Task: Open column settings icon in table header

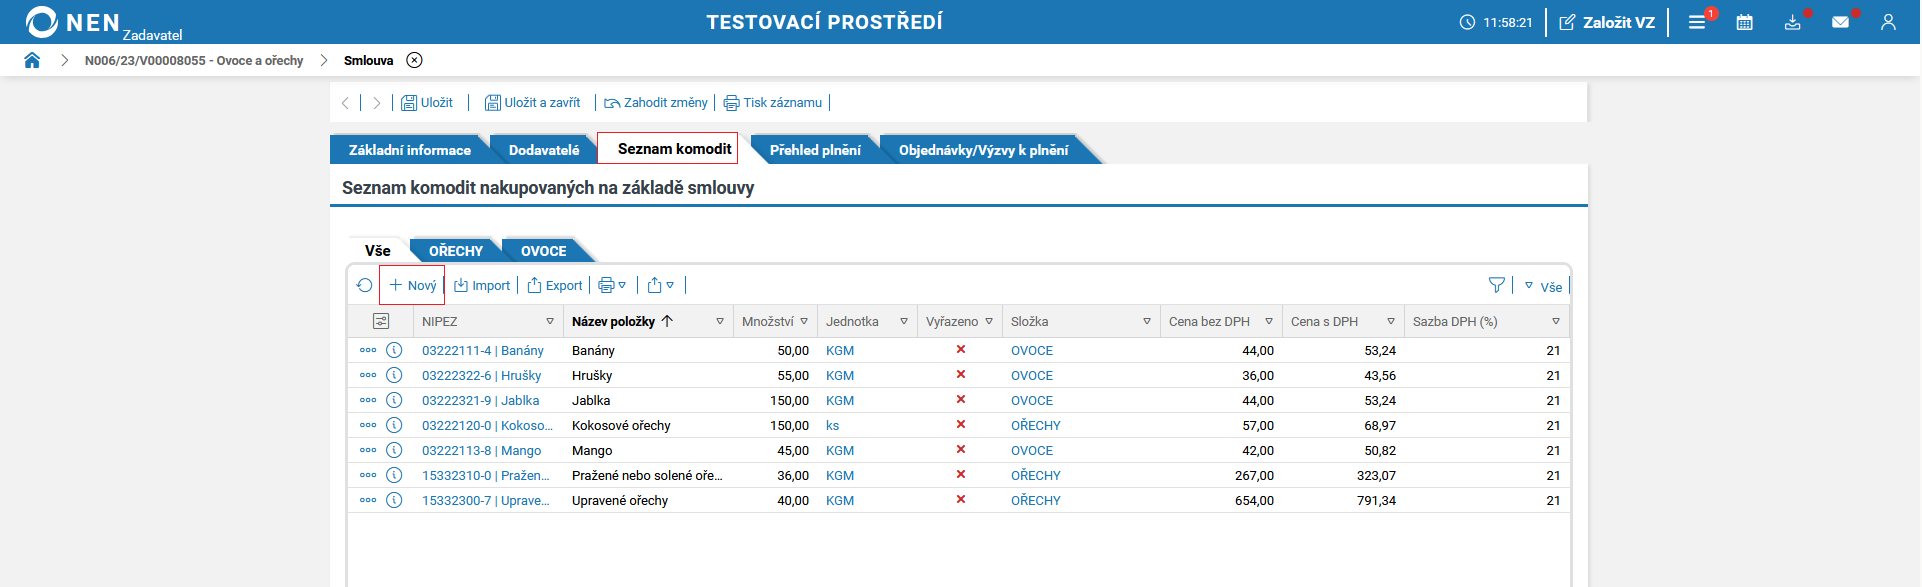Action: pos(381,321)
